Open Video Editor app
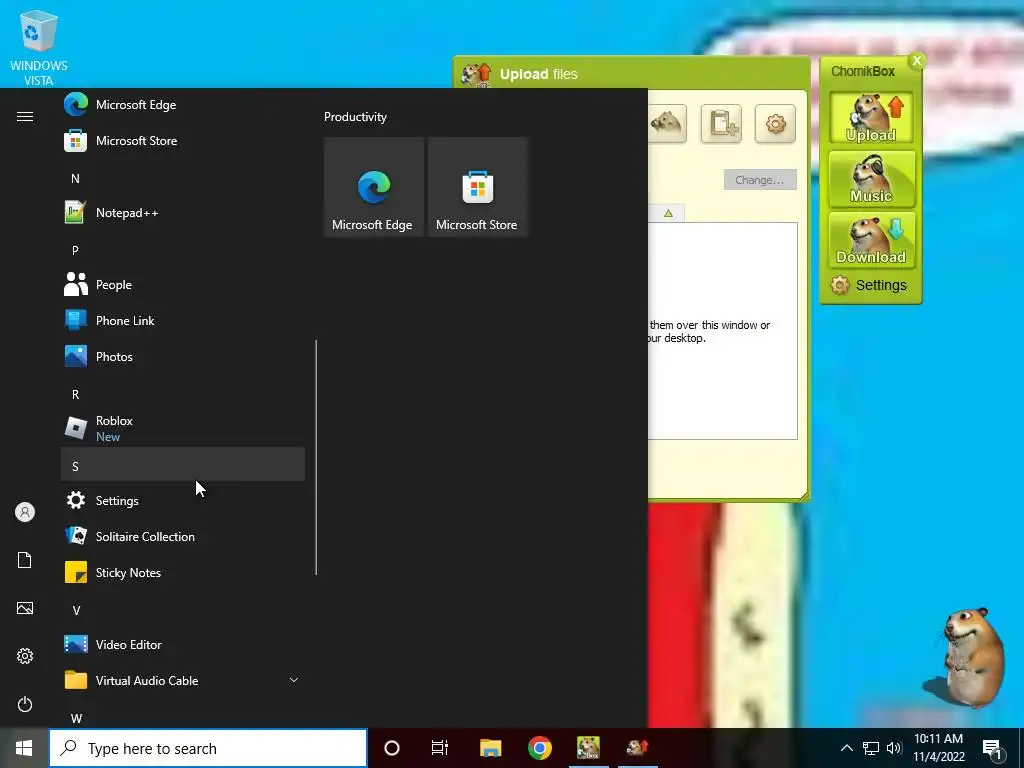 pyautogui.click(x=183, y=645)
